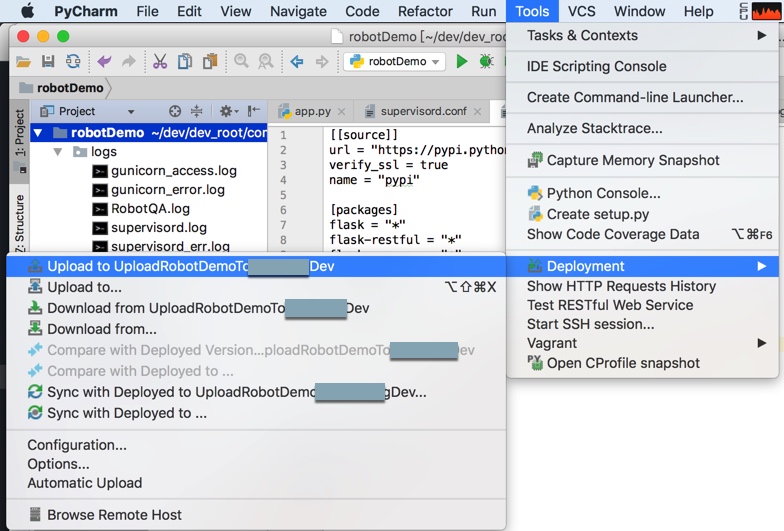This screenshot has width=784, height=531.
Task: Choose Sync with Deployed to ... item
Action: (256, 413)
